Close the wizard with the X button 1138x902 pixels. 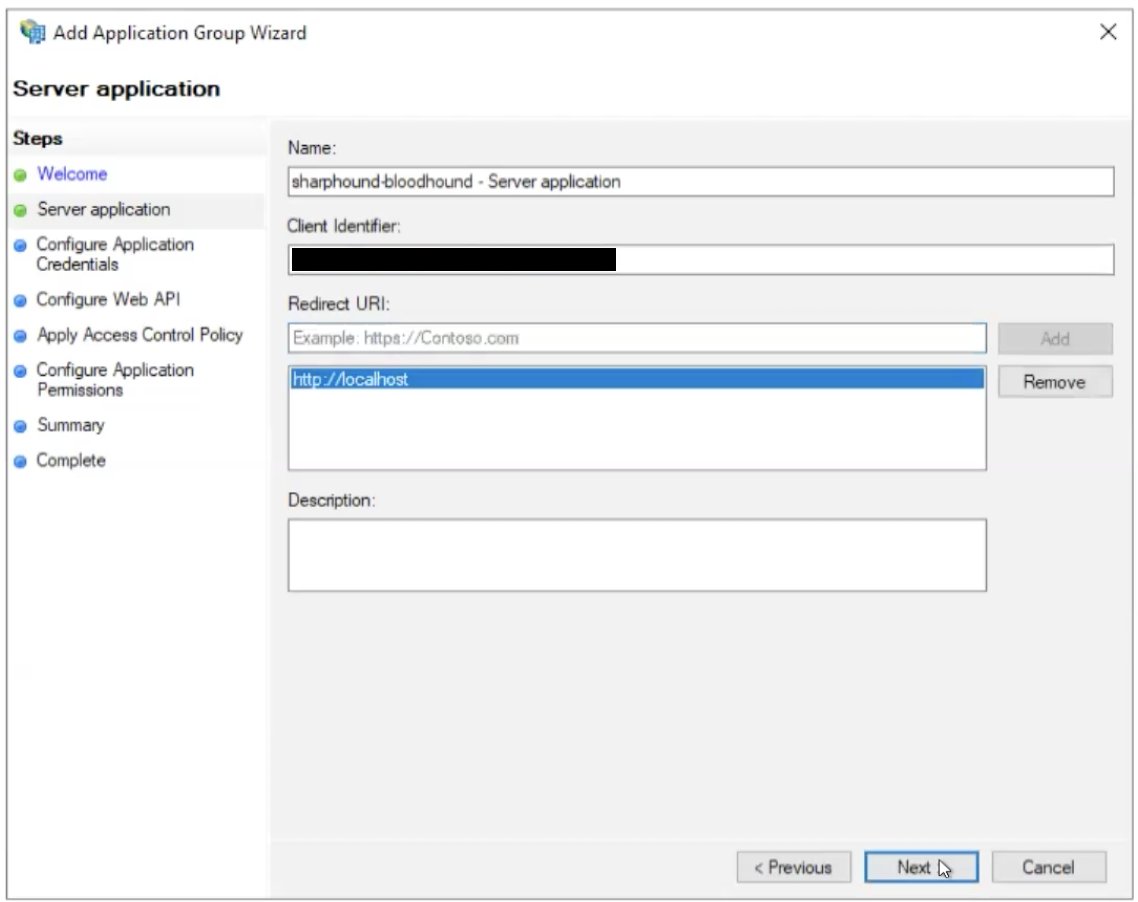pyautogui.click(x=1108, y=32)
